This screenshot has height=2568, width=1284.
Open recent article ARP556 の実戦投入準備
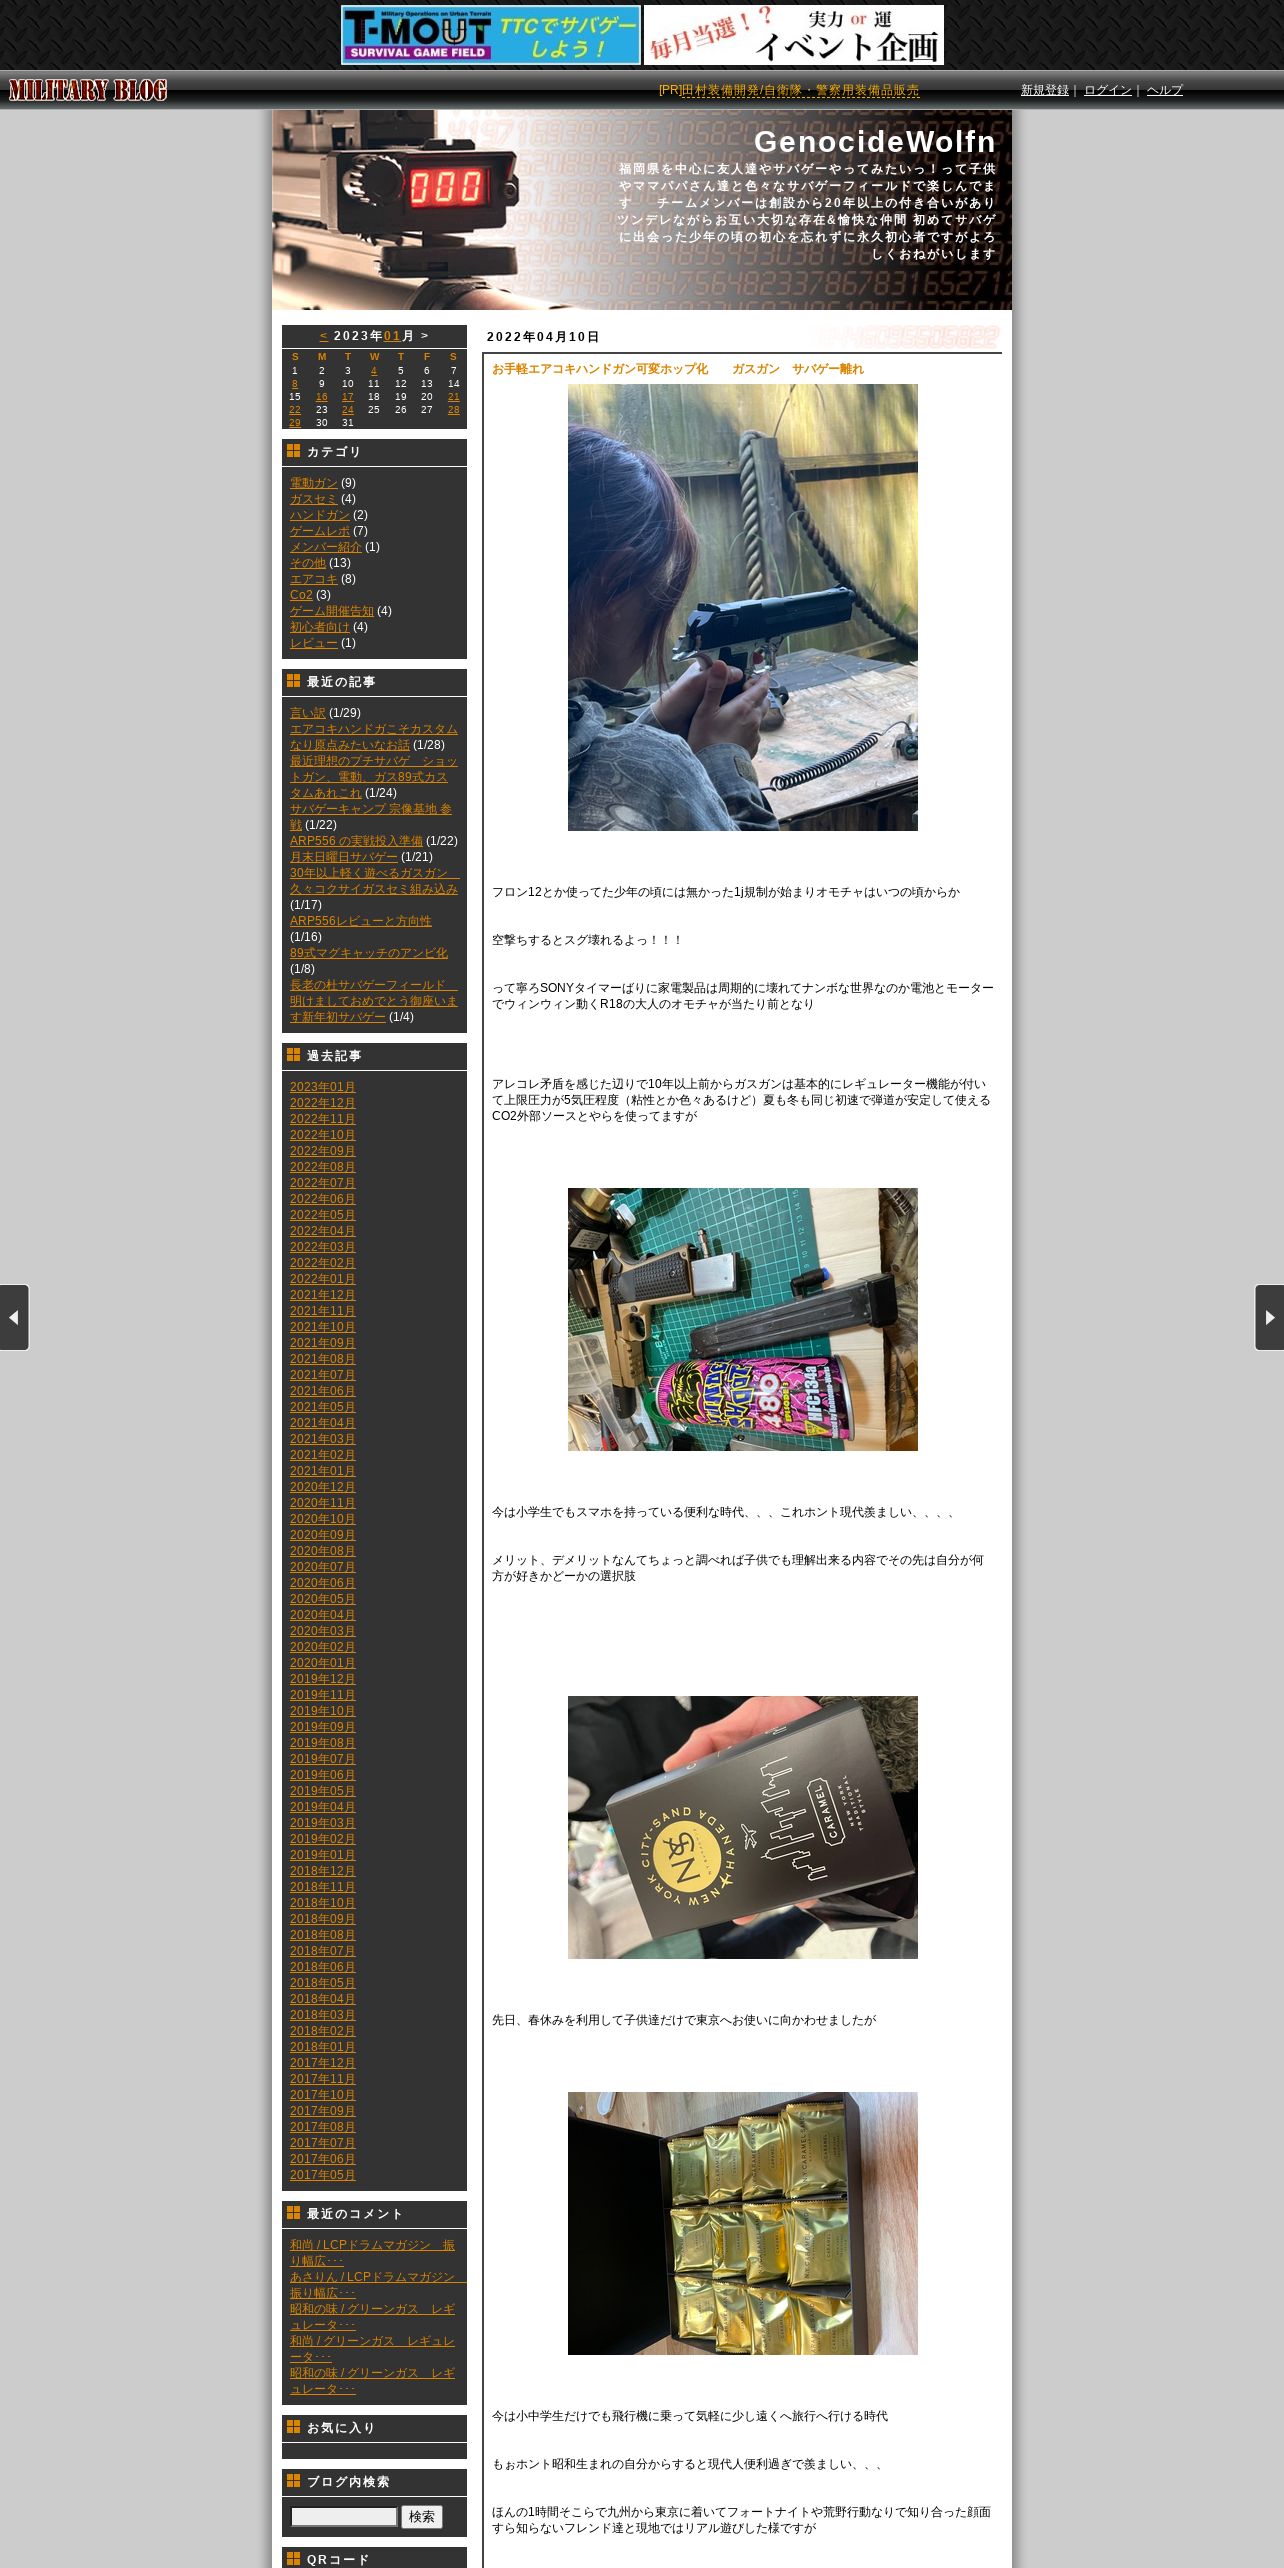tap(356, 841)
